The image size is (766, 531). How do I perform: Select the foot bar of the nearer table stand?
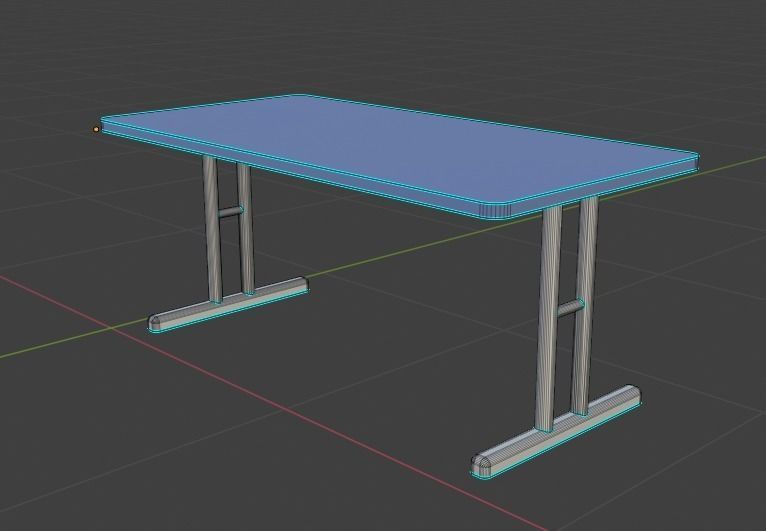pos(556,431)
